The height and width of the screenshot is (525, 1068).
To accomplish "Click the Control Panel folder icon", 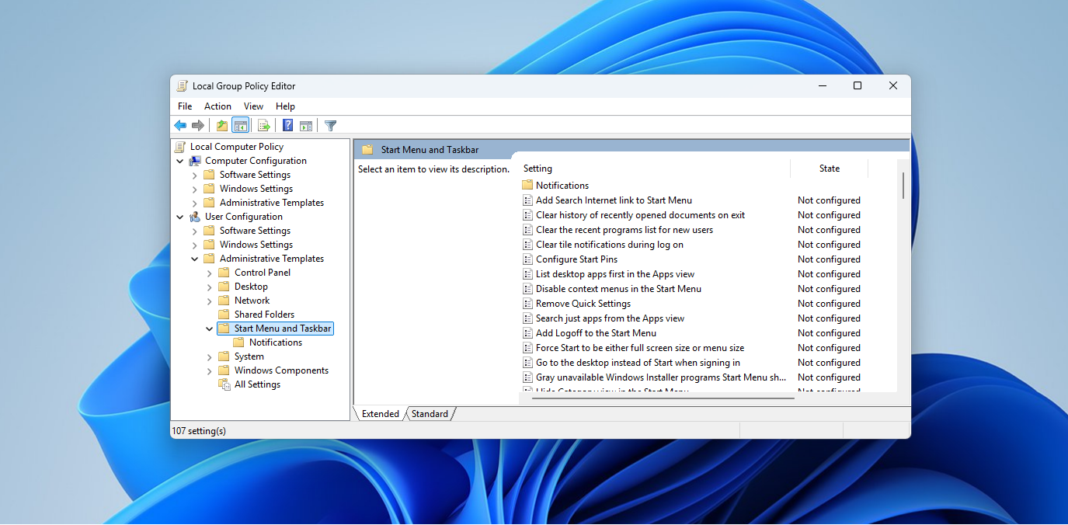I will click(223, 272).
